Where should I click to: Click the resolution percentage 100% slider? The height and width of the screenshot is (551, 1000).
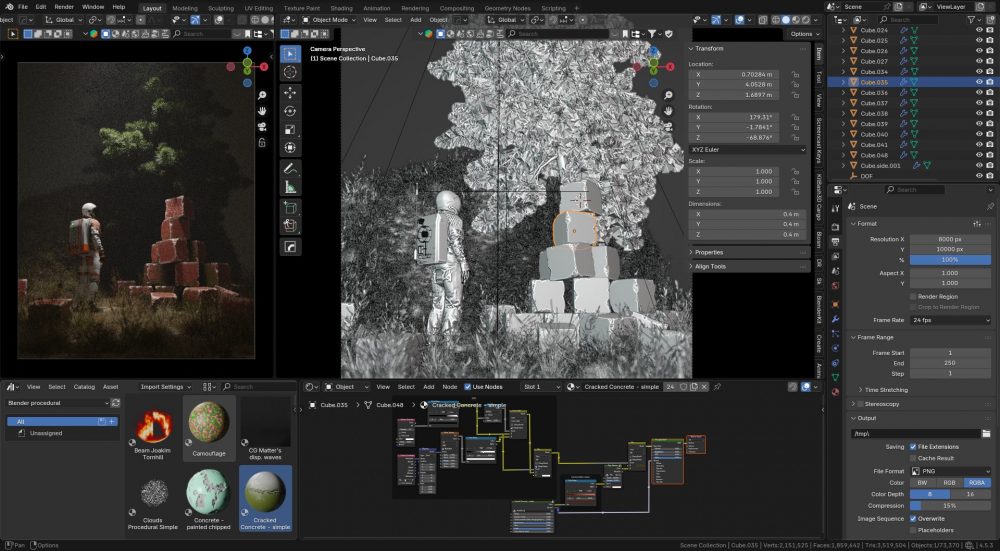950,260
